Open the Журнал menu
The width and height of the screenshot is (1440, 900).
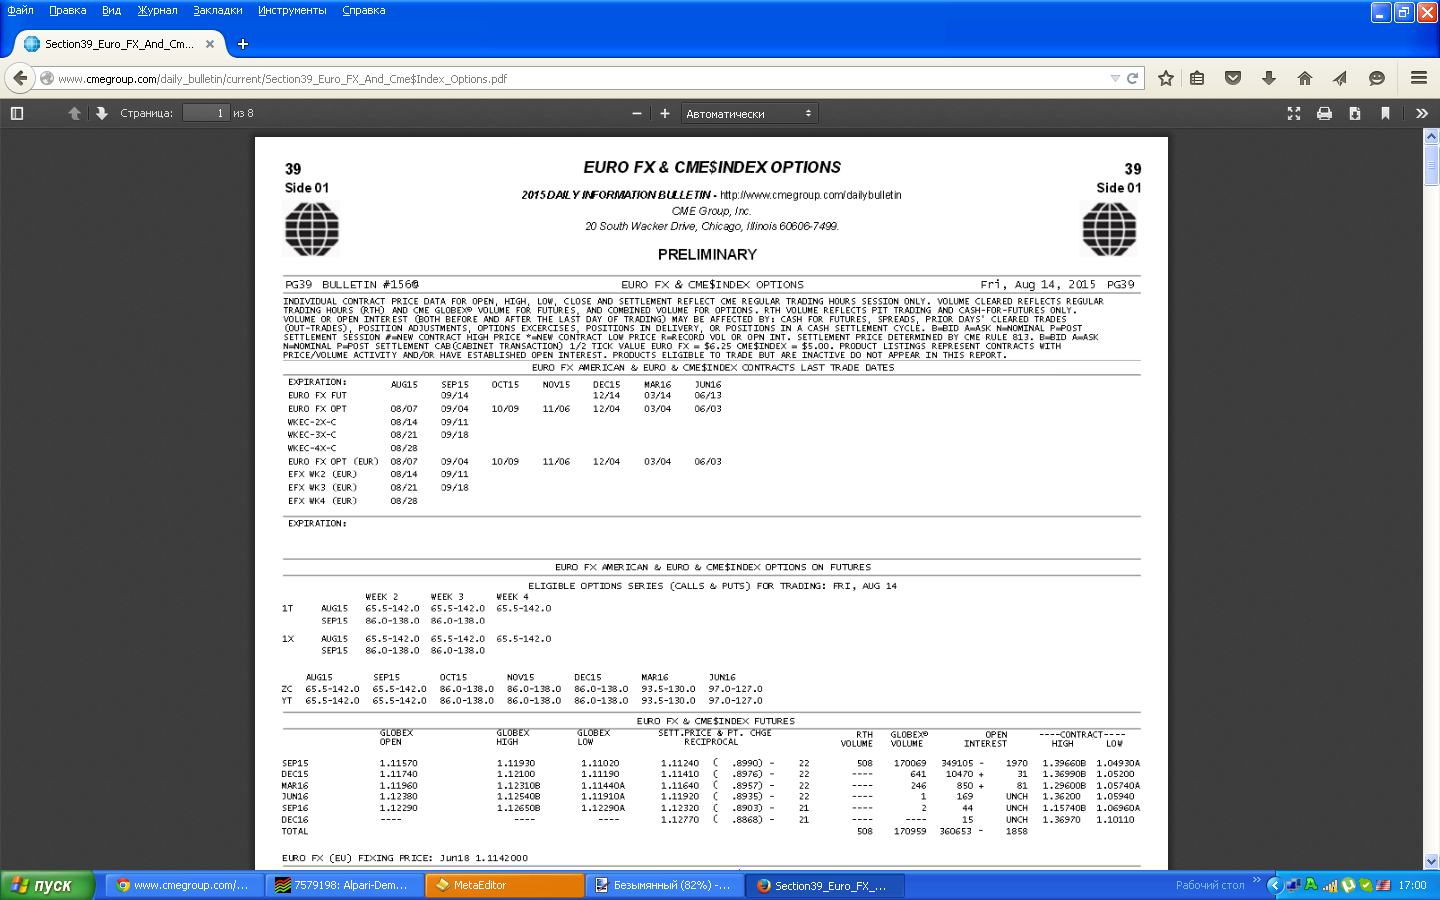click(157, 10)
